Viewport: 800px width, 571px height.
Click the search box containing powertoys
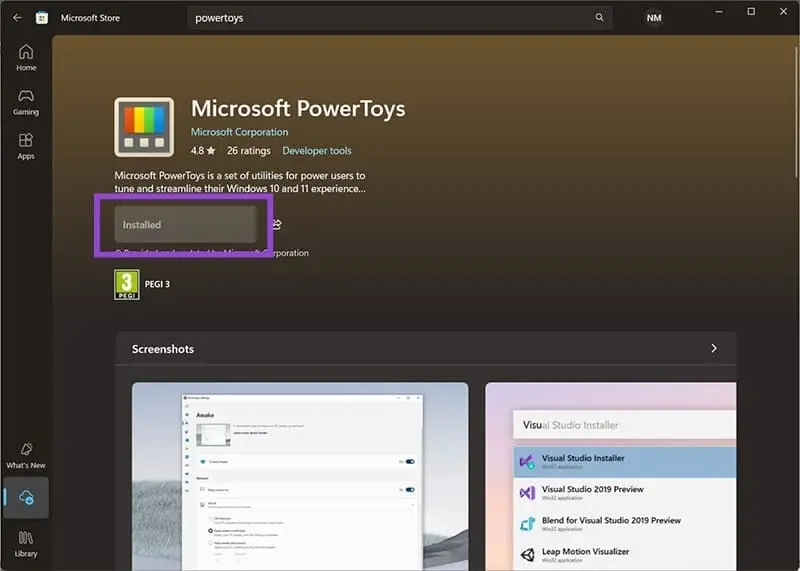point(399,18)
